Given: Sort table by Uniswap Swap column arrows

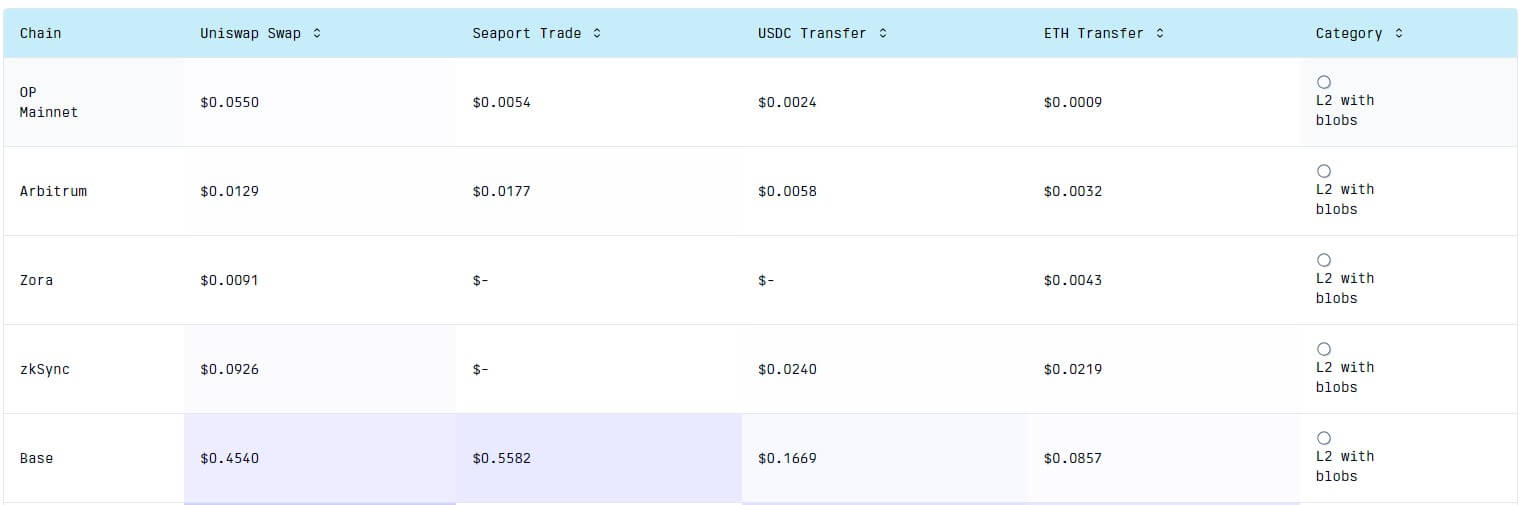Looking at the screenshot, I should pos(317,33).
